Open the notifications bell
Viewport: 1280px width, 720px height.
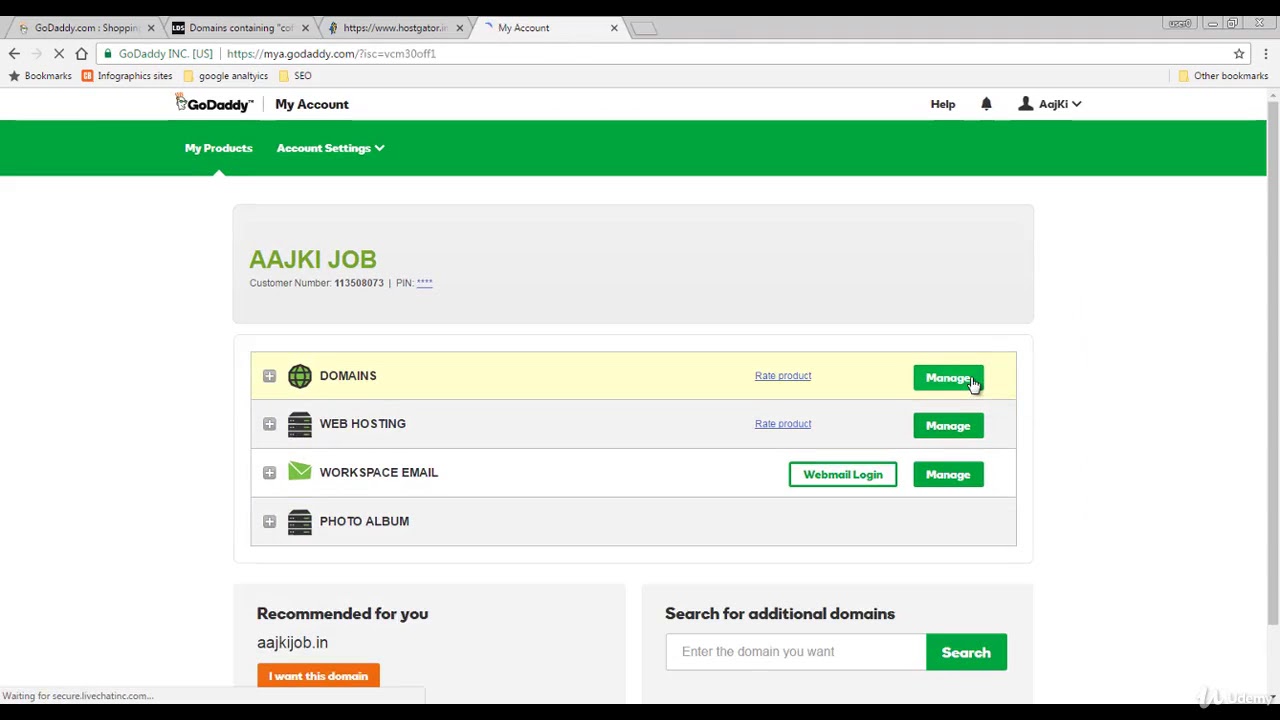coord(986,104)
